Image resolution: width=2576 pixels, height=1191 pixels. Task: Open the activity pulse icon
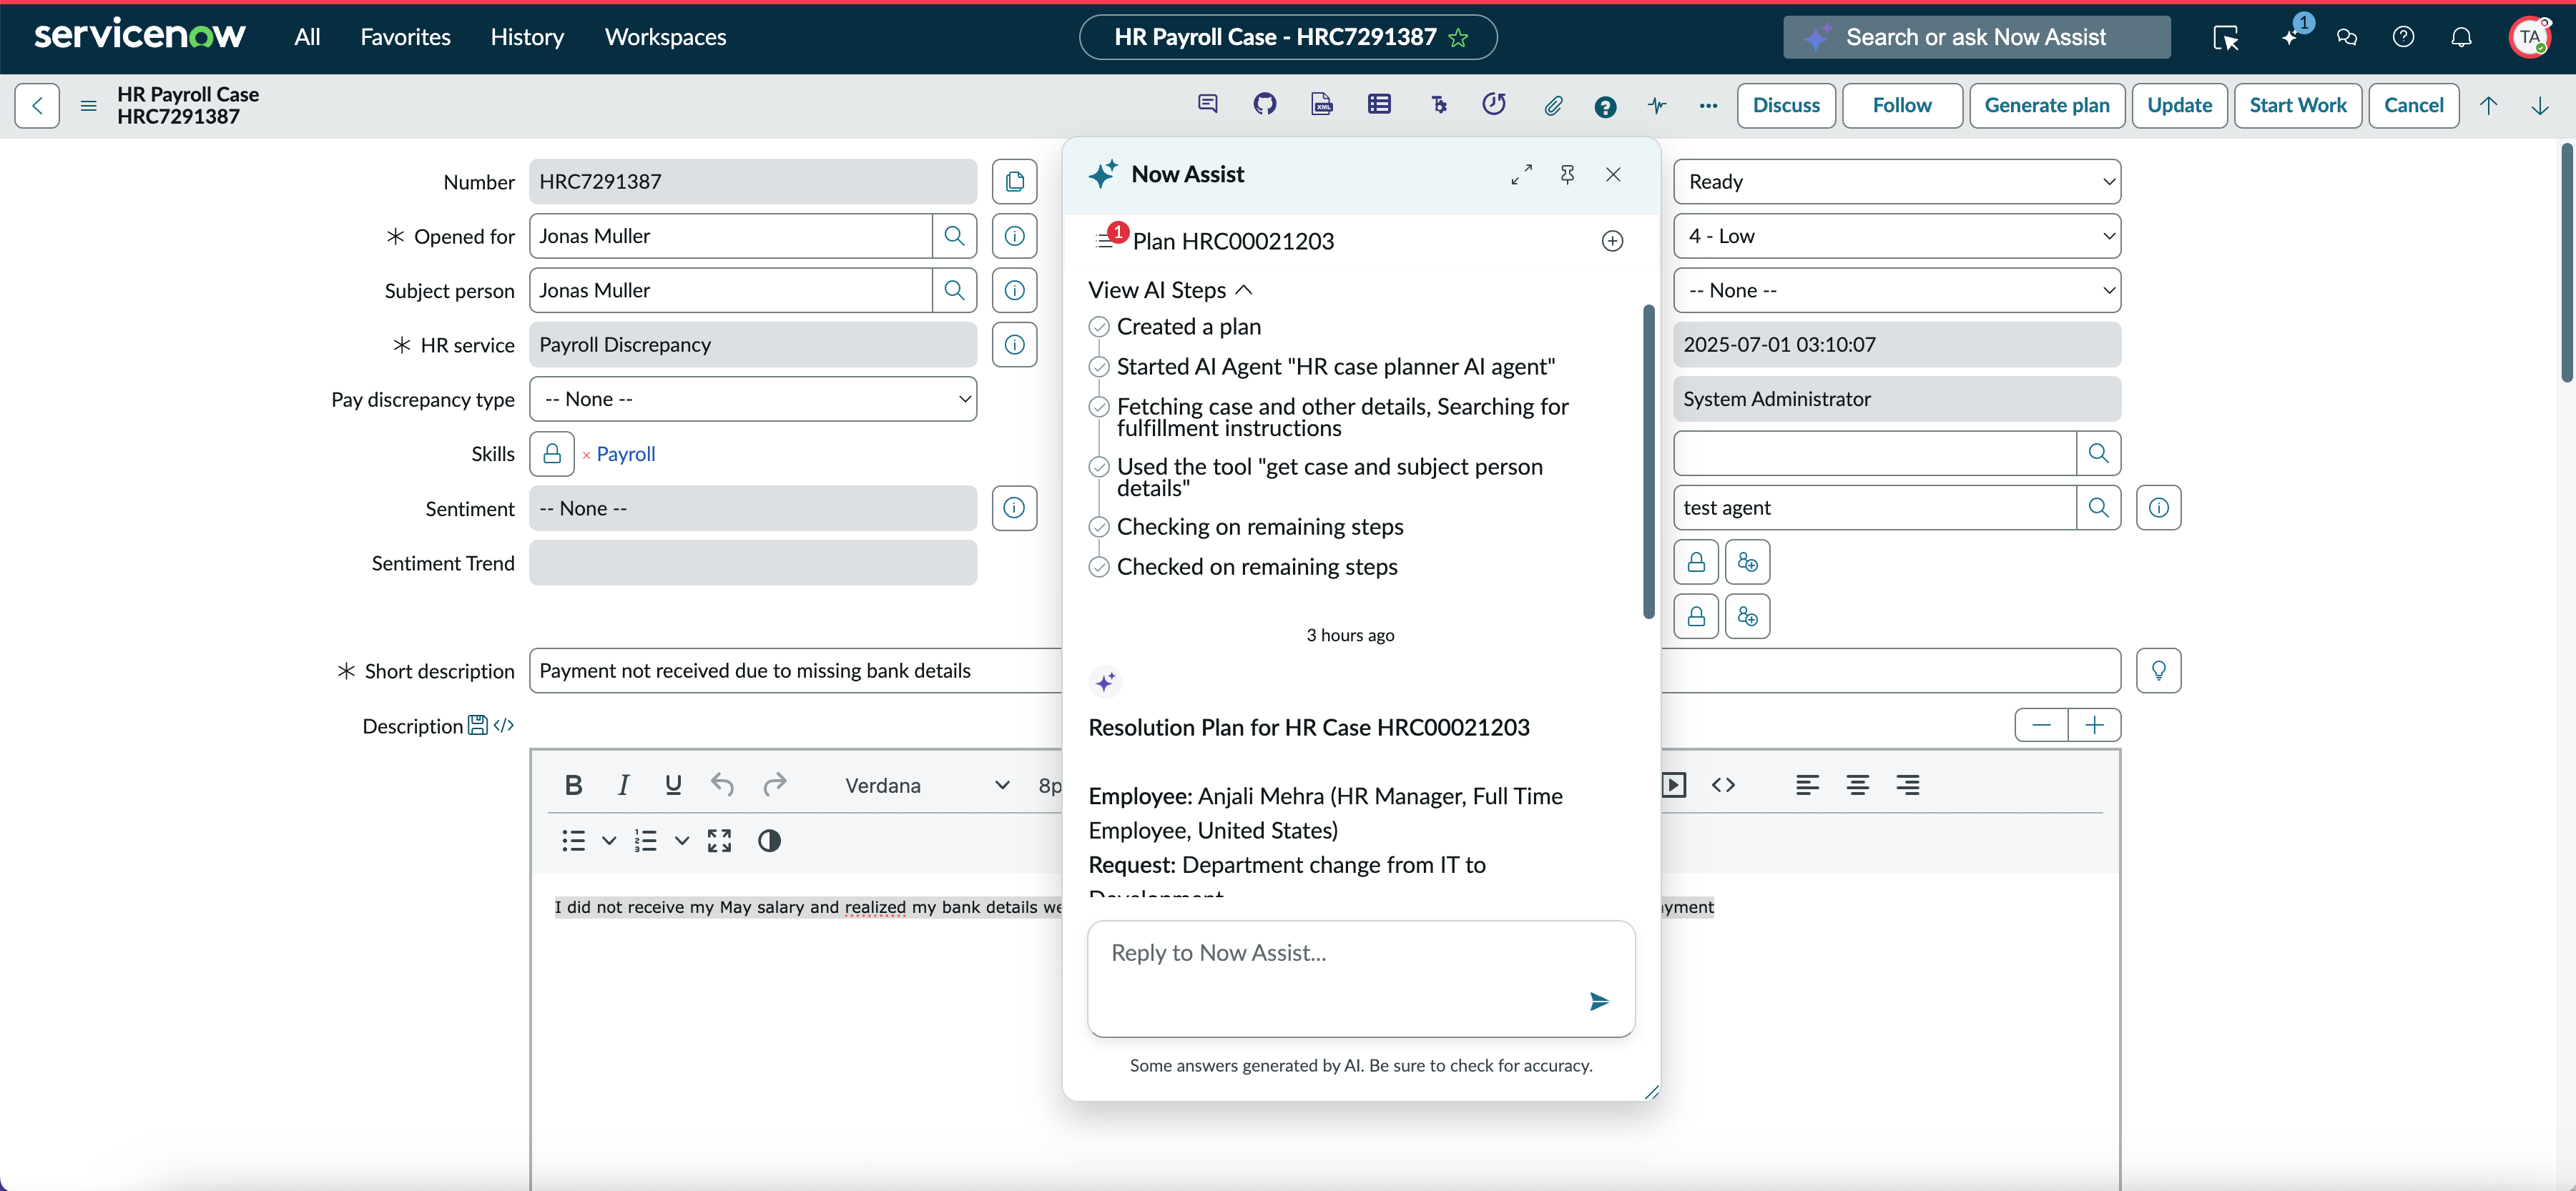point(1657,105)
